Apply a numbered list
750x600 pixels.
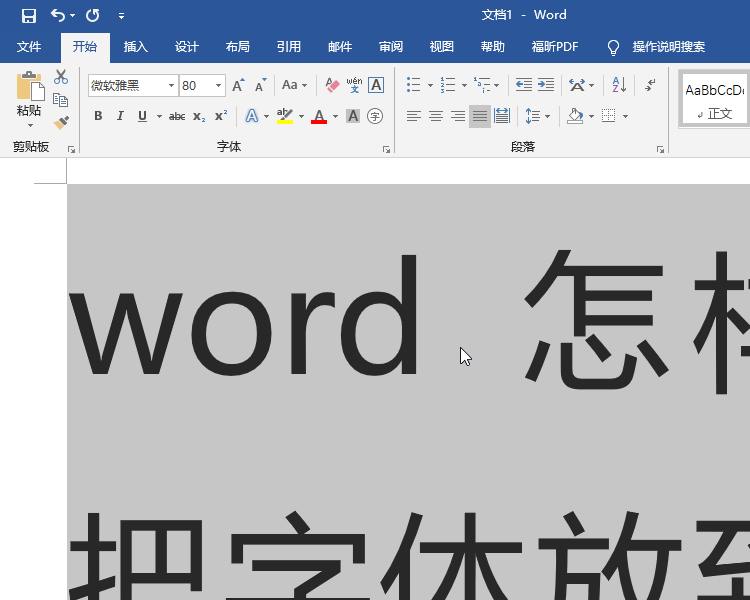pyautogui.click(x=448, y=85)
